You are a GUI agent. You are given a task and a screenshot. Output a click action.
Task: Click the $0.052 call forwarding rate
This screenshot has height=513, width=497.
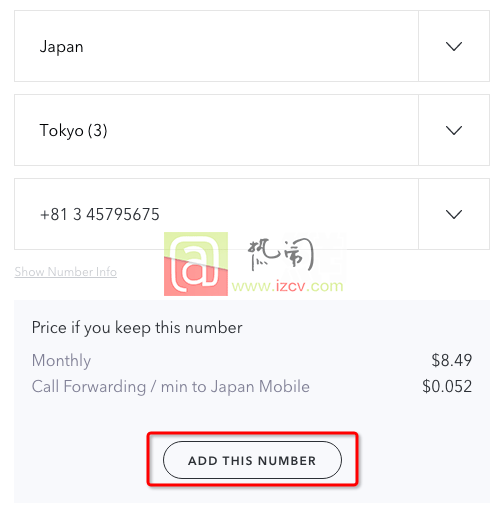point(447,386)
